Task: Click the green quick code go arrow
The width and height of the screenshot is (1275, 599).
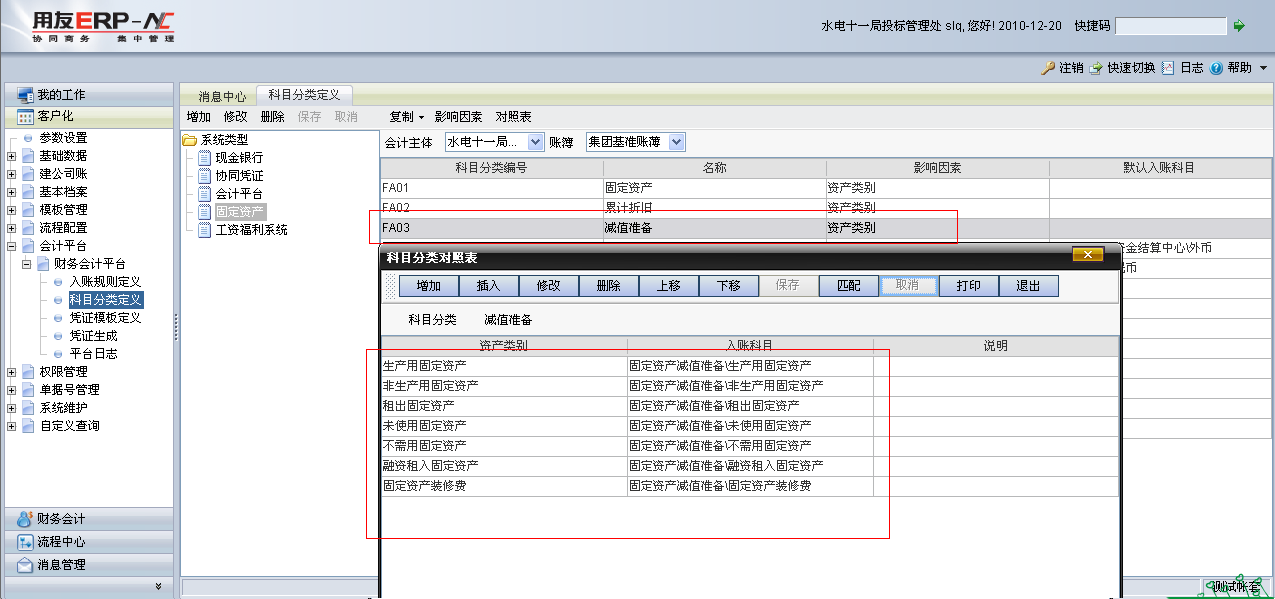Action: click(x=1239, y=26)
